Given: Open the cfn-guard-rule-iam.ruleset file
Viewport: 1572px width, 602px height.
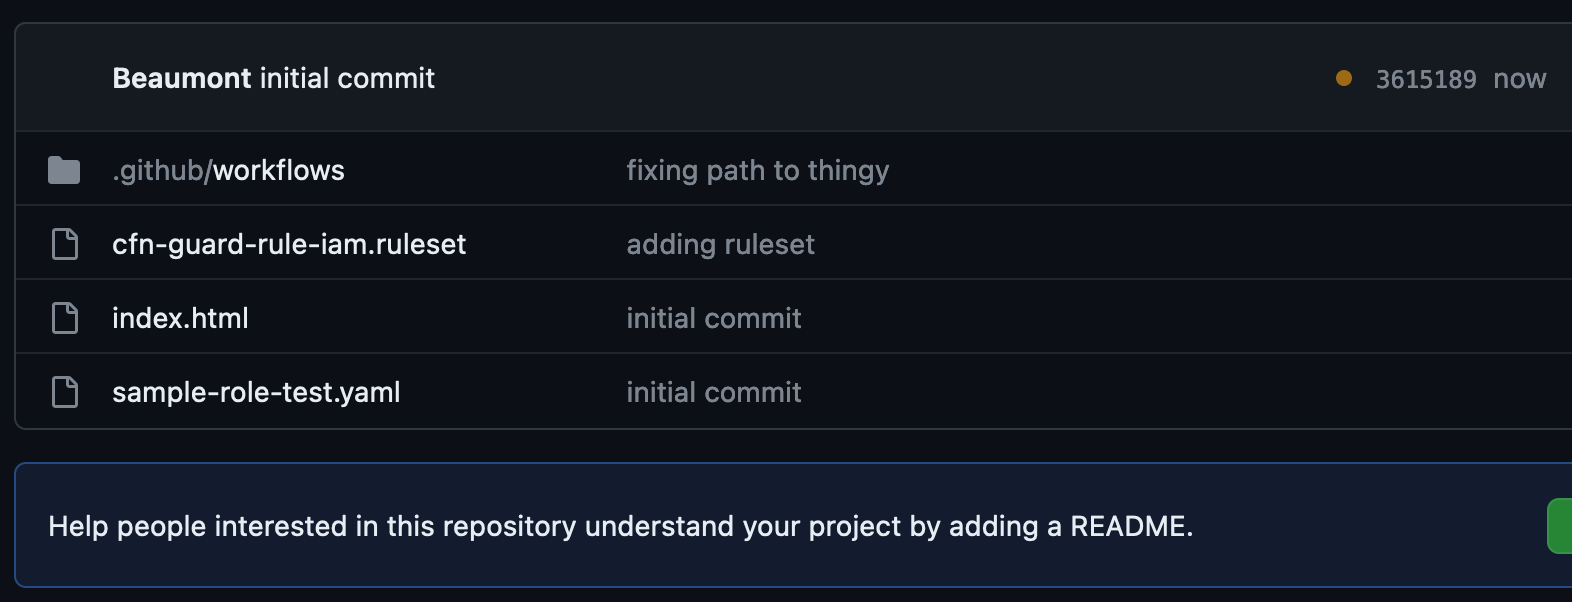Looking at the screenshot, I should point(289,243).
